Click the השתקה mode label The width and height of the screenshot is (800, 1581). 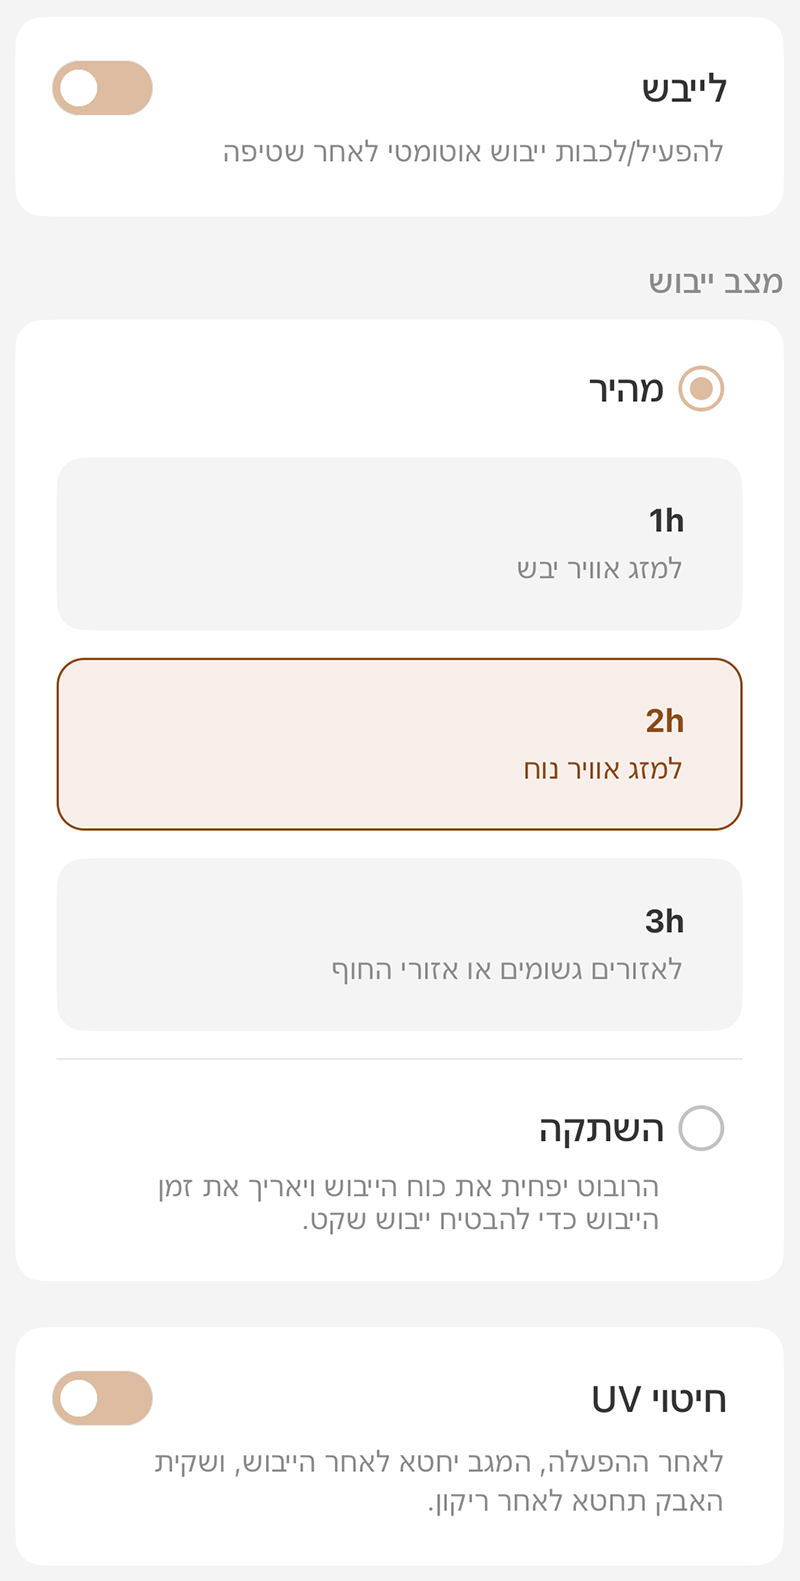tap(601, 1129)
